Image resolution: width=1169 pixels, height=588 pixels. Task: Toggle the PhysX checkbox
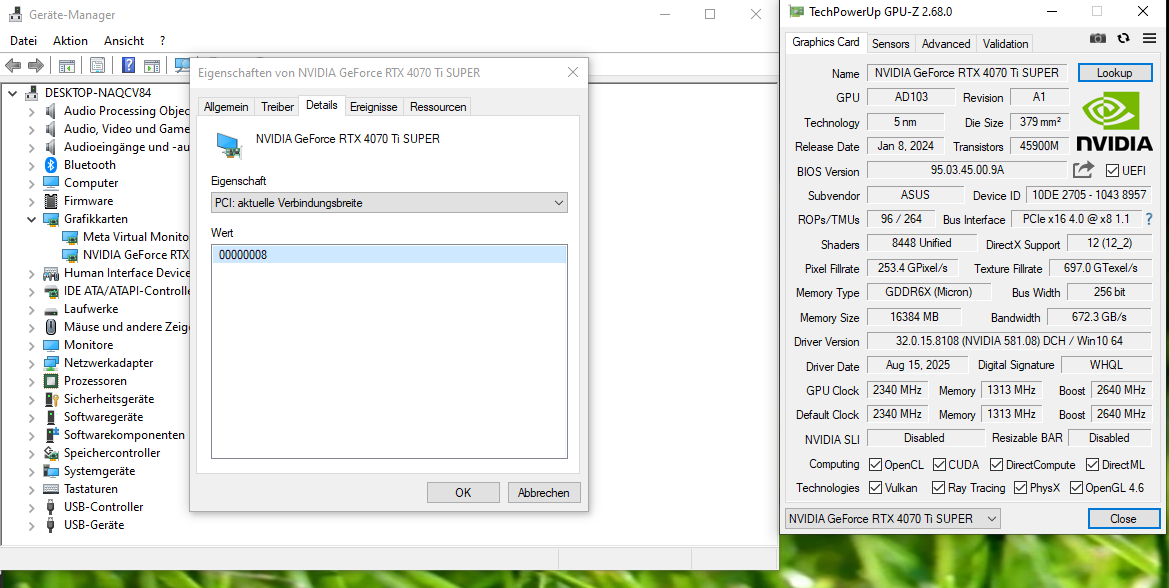pyautogui.click(x=1021, y=488)
